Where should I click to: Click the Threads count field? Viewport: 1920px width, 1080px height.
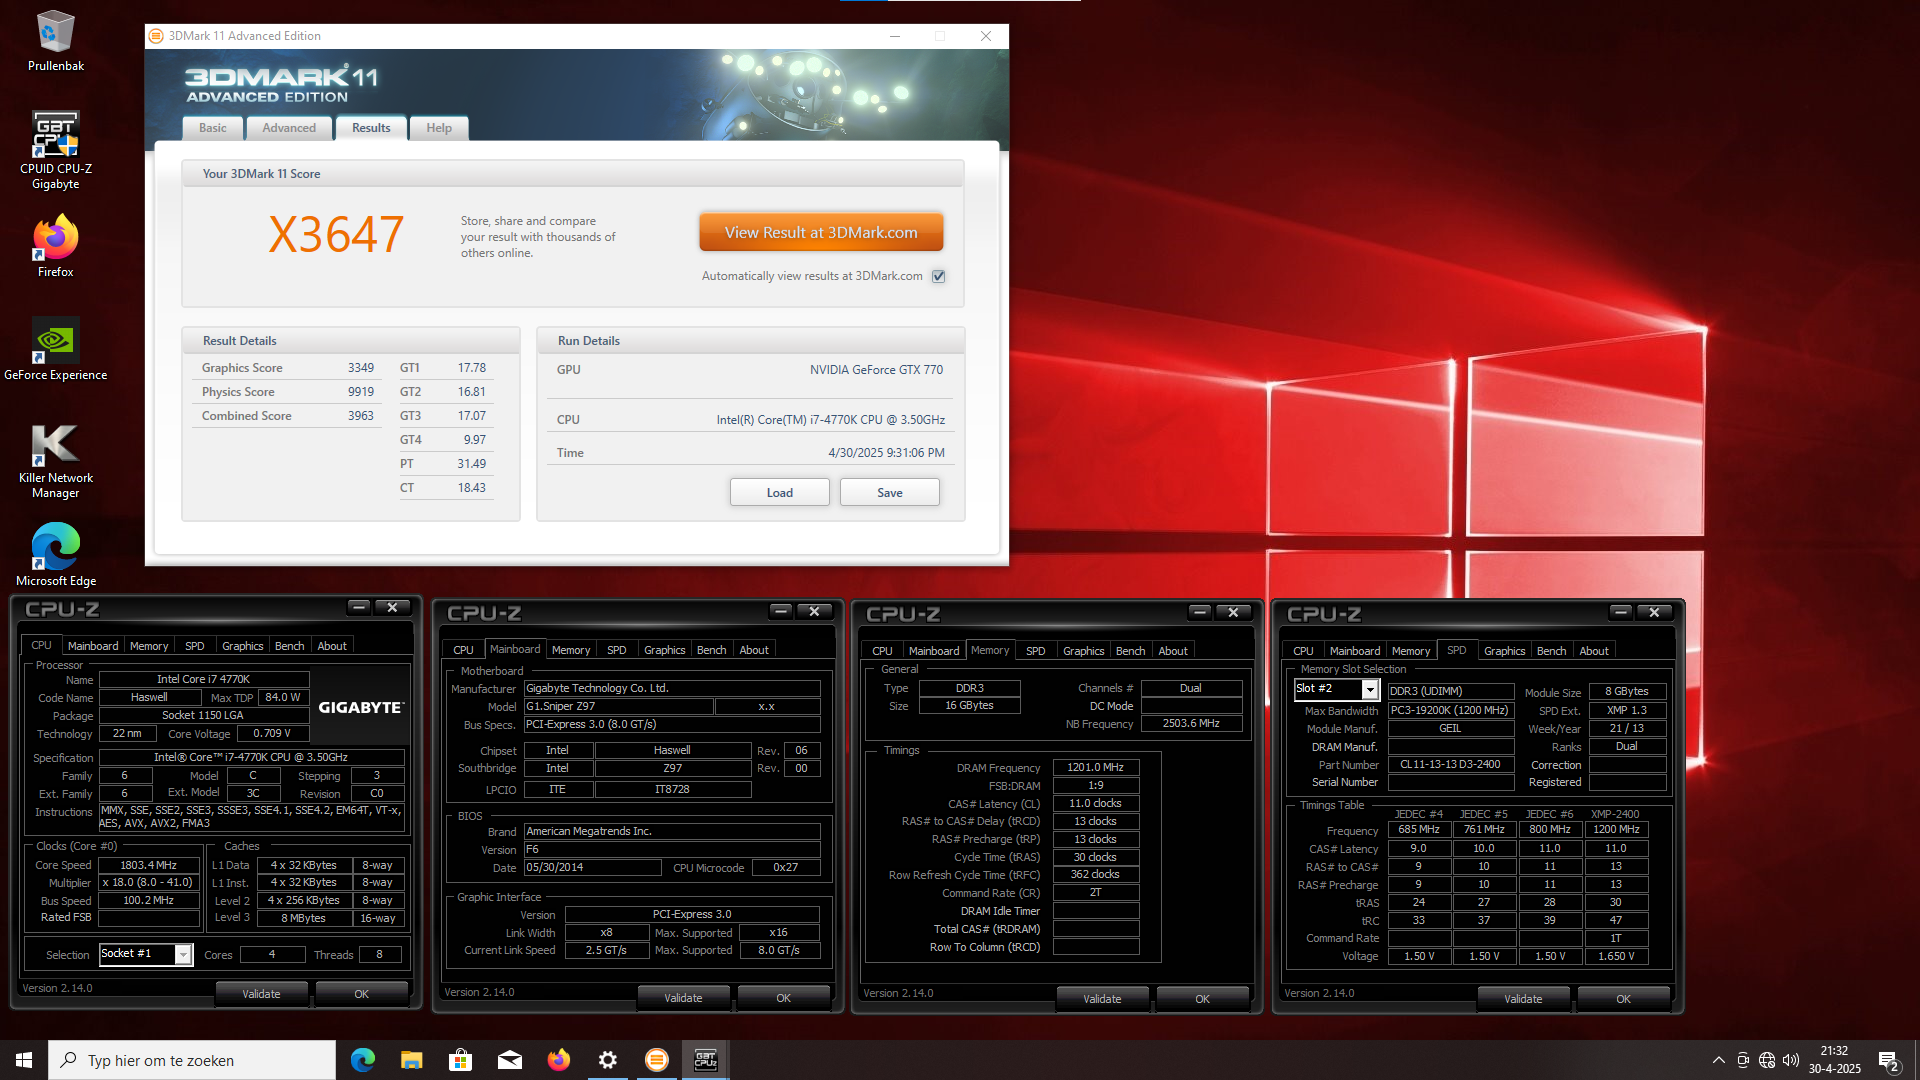point(379,955)
